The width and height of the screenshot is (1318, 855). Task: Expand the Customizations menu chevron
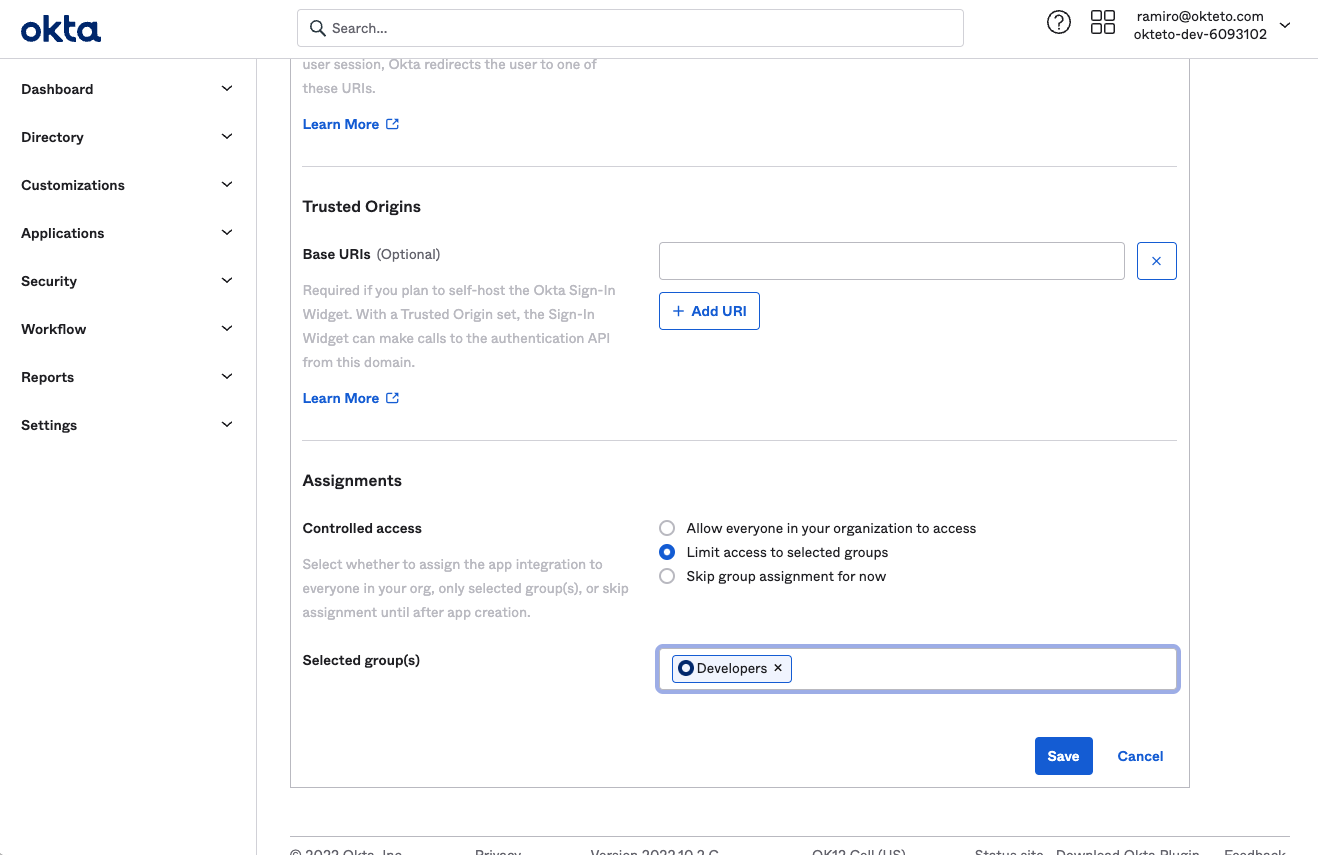(x=227, y=185)
